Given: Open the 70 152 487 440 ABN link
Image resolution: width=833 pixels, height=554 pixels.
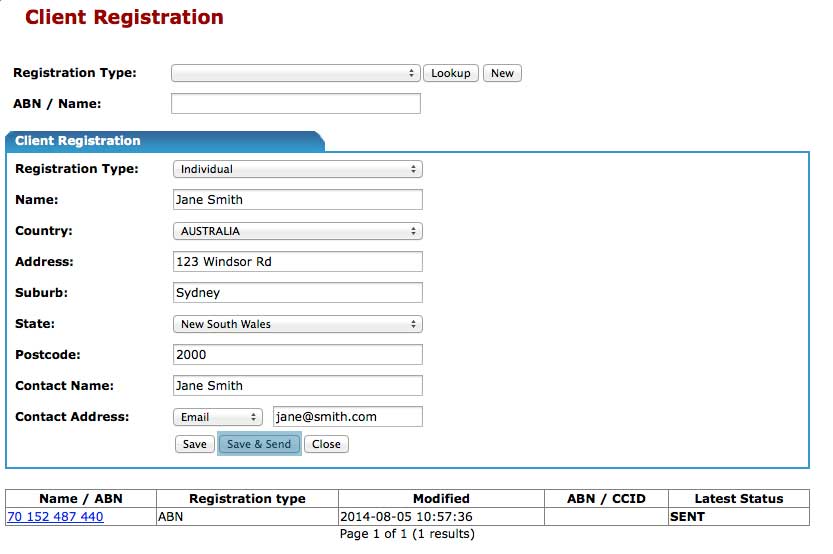Looking at the screenshot, I should (55, 517).
